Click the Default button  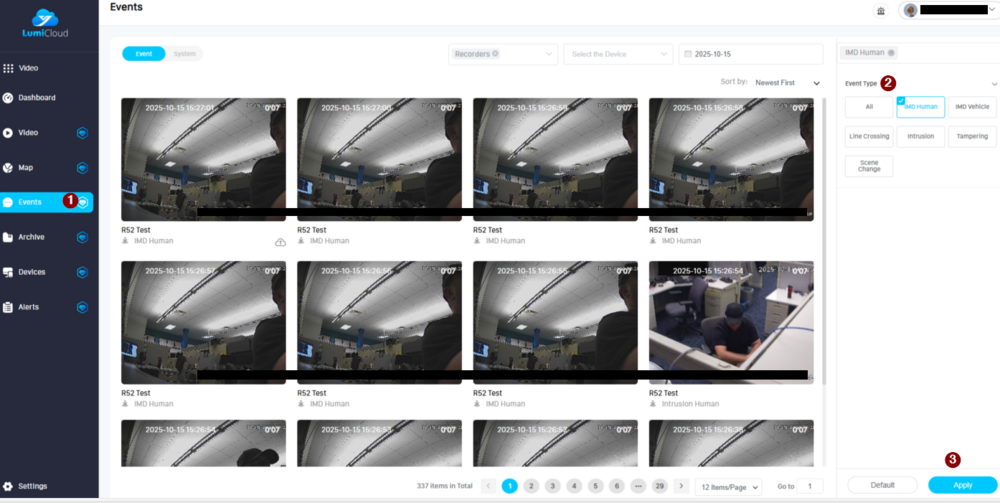tap(882, 485)
